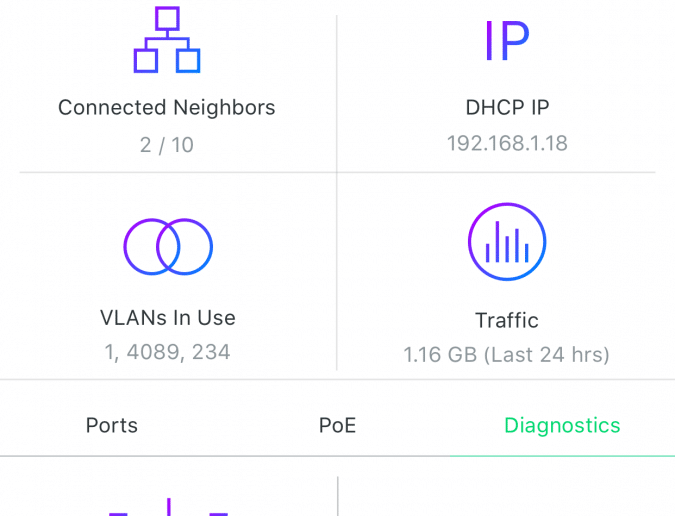
Task: Click the Connected Neighbors network tree icon
Action: [x=167, y=40]
